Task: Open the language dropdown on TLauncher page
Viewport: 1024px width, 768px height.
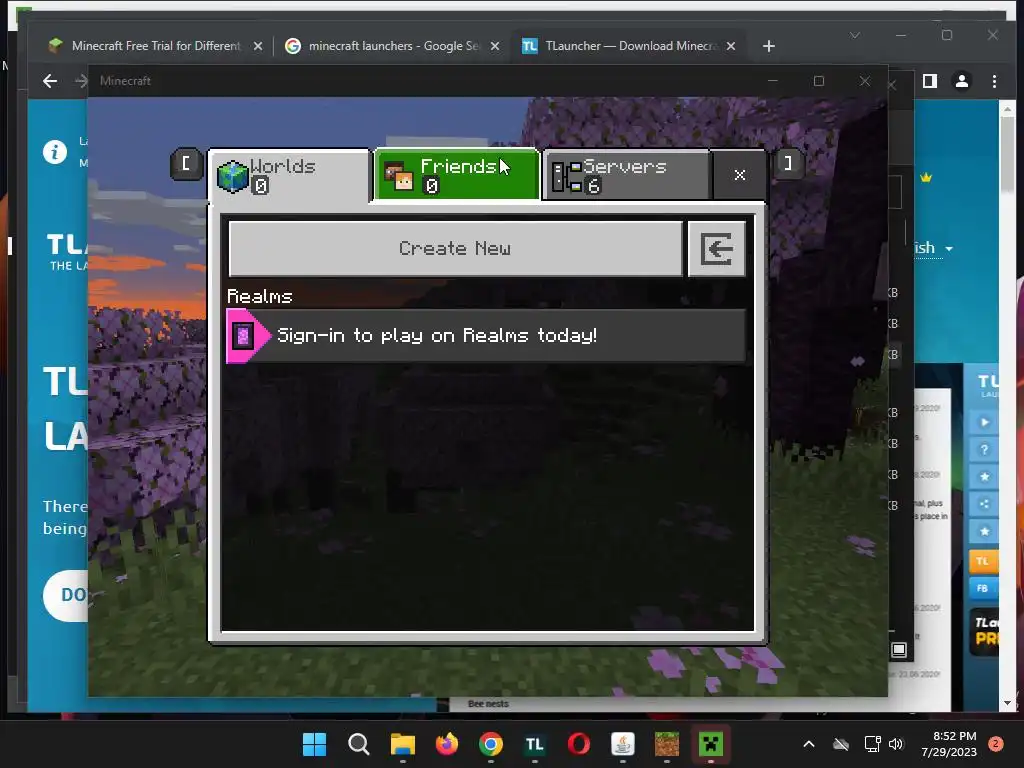Action: (934, 248)
